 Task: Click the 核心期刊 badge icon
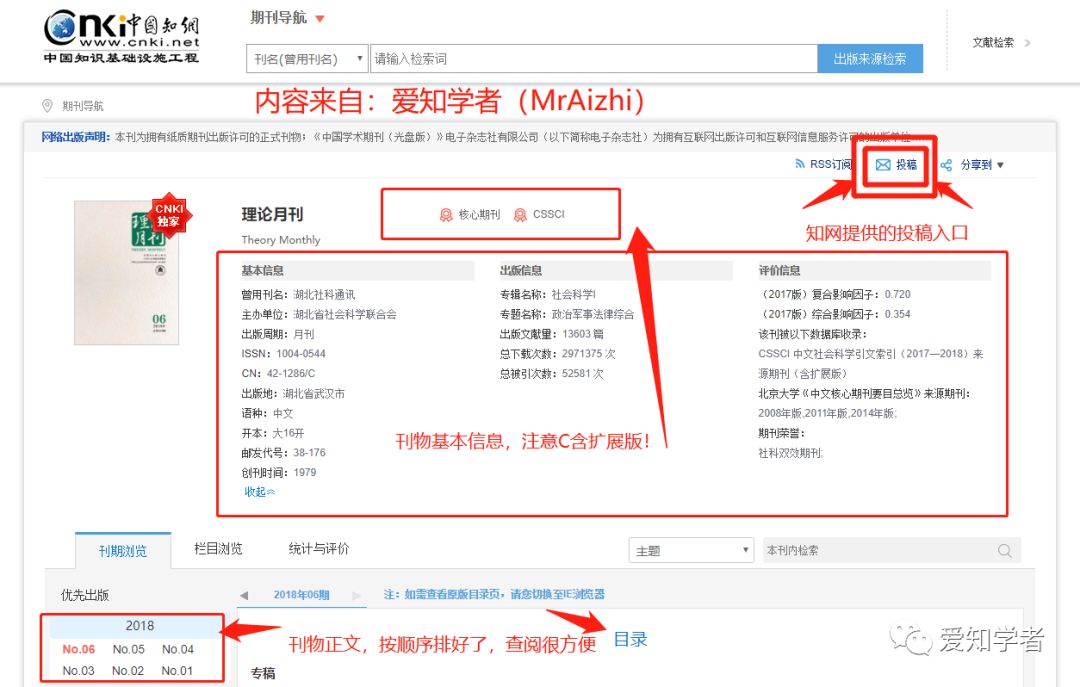click(x=446, y=215)
